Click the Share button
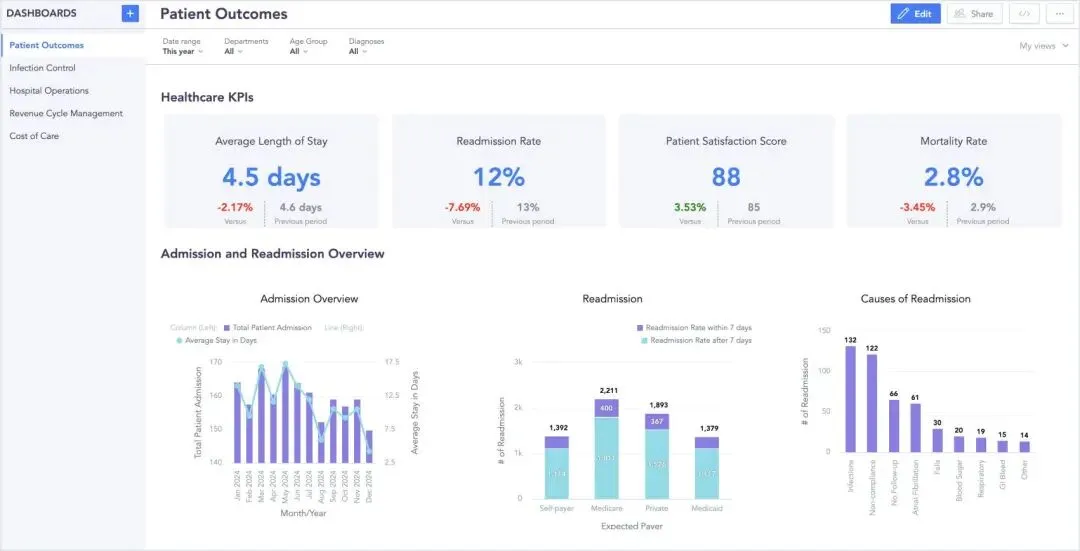This screenshot has height=551, width=1080. [x=975, y=14]
